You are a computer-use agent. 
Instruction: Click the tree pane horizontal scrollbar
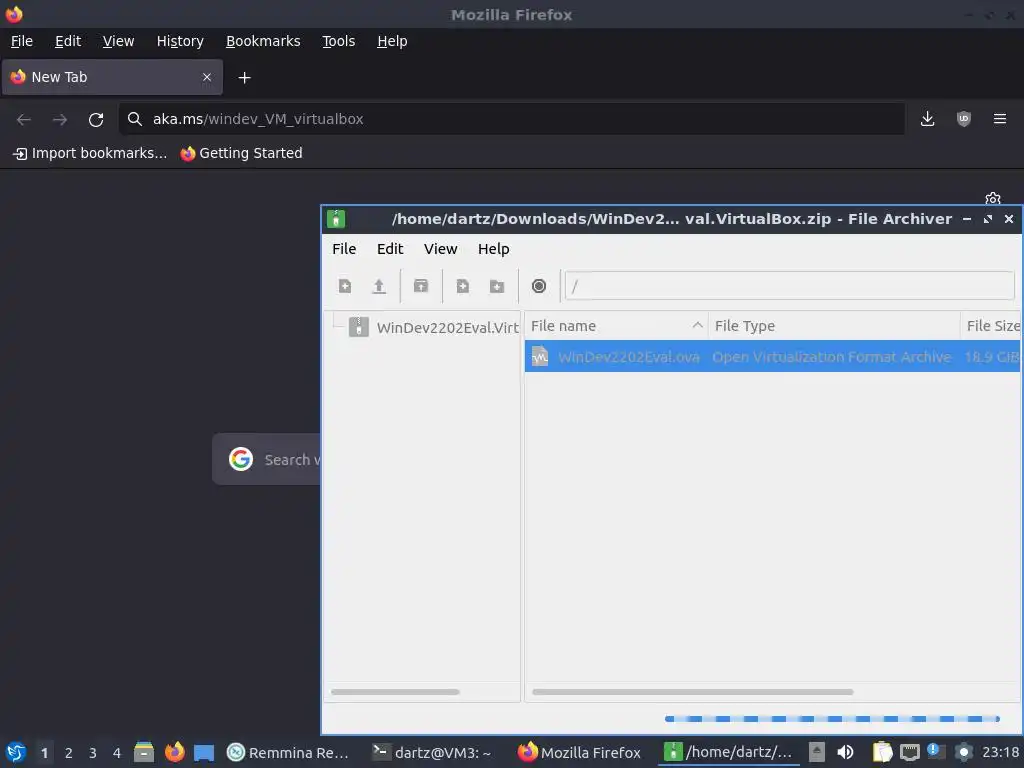[x=395, y=692]
